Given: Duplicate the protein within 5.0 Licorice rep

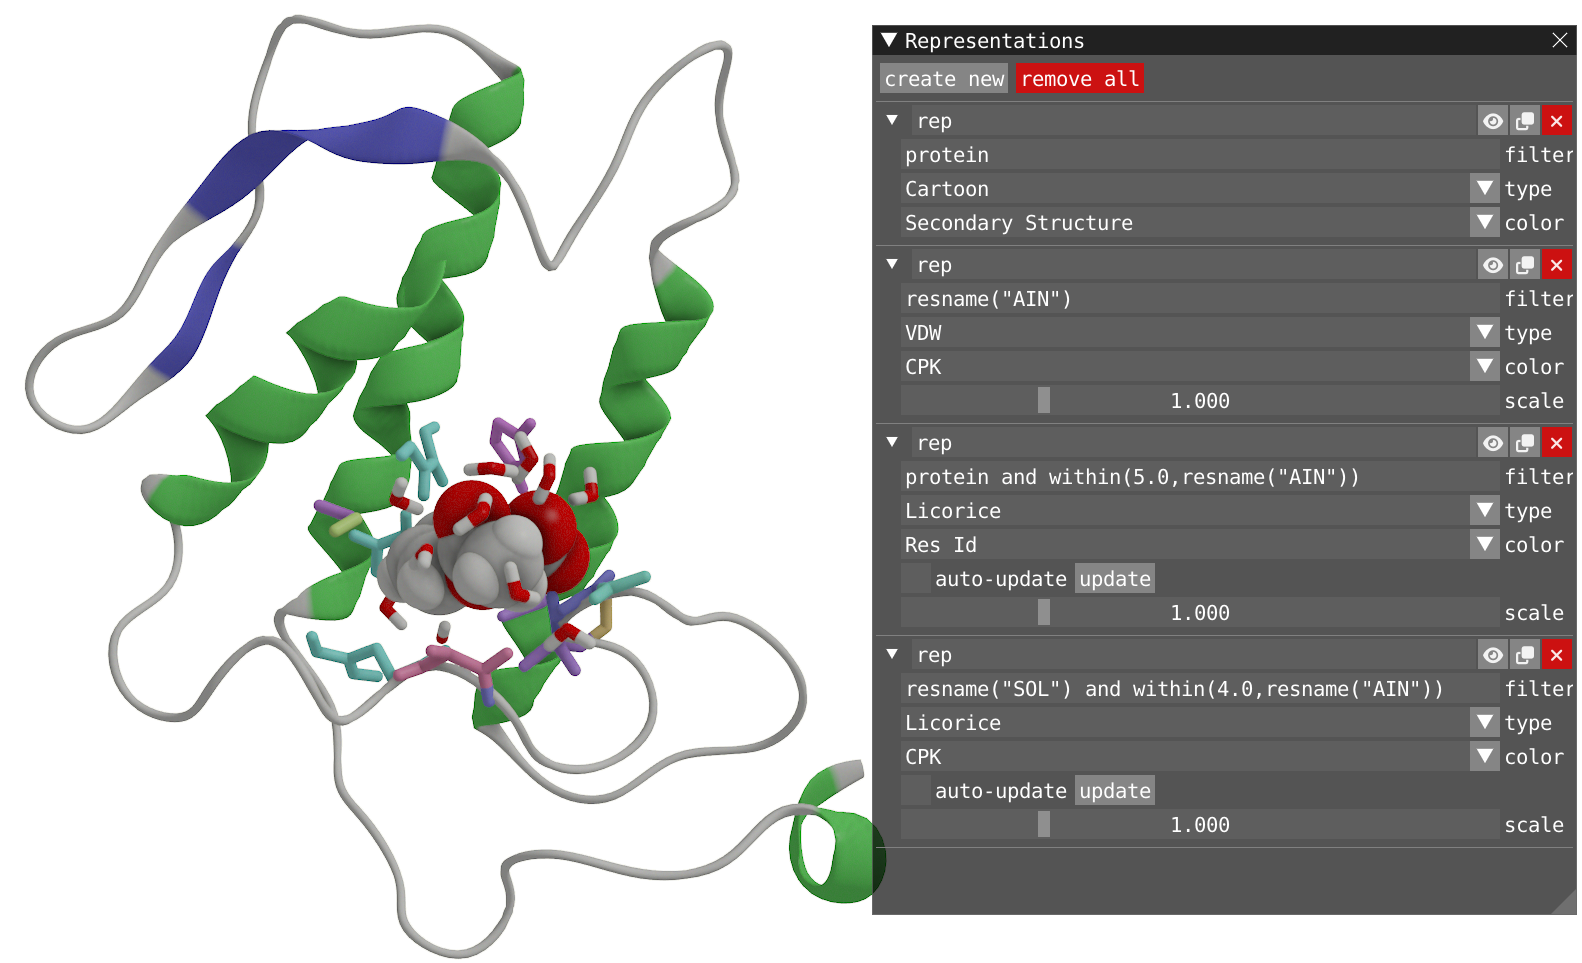Looking at the screenshot, I should click(x=1524, y=443).
